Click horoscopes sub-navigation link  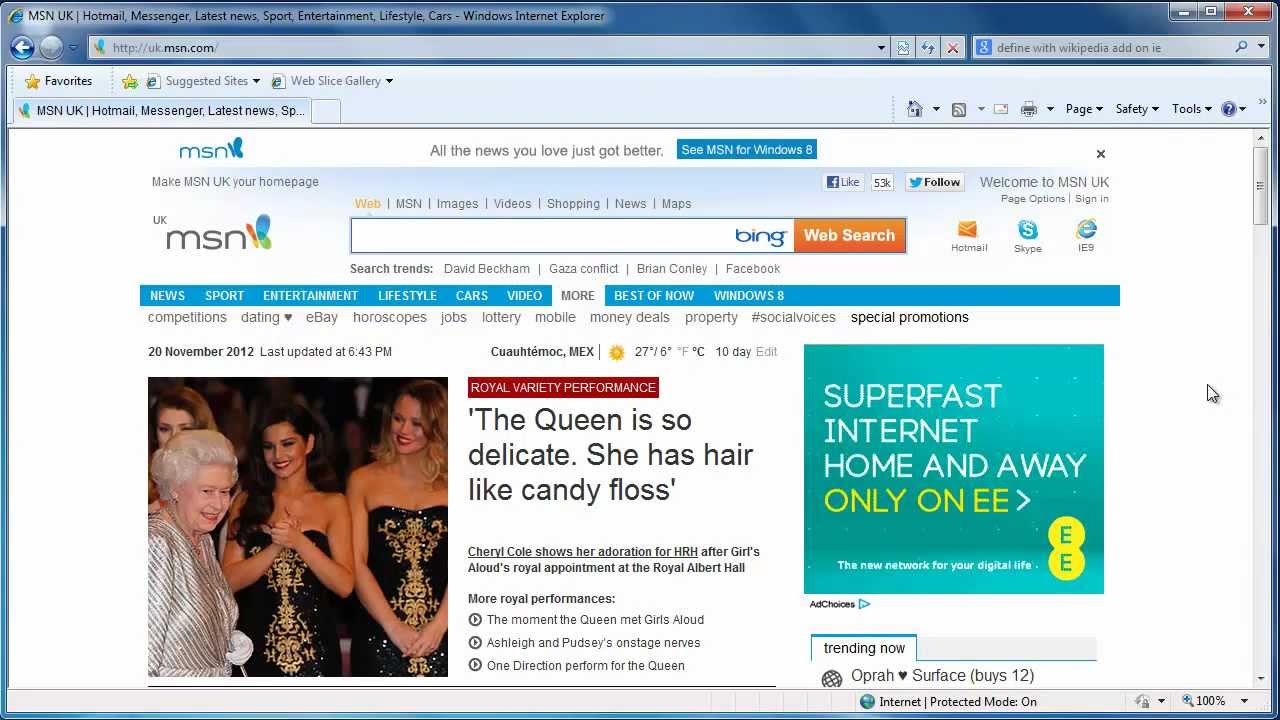pyautogui.click(x=390, y=317)
